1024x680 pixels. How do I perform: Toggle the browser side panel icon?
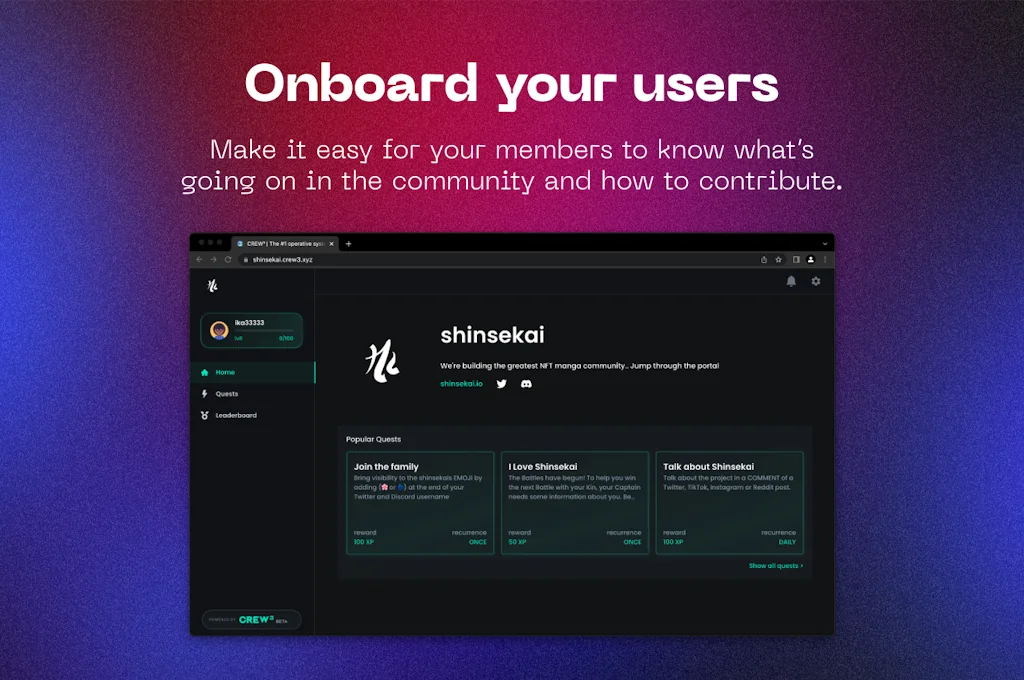coord(796,259)
